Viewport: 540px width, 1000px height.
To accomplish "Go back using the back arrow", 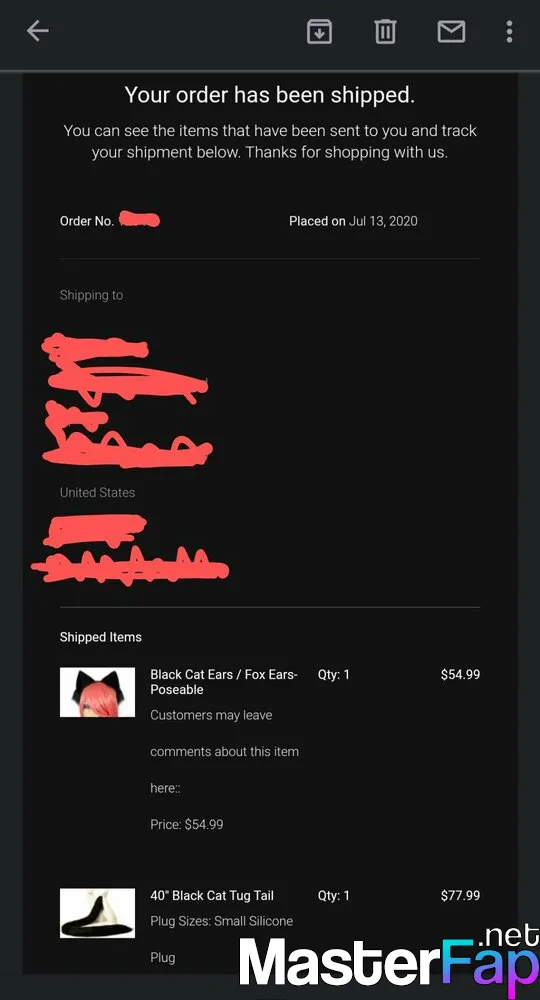I will [38, 31].
